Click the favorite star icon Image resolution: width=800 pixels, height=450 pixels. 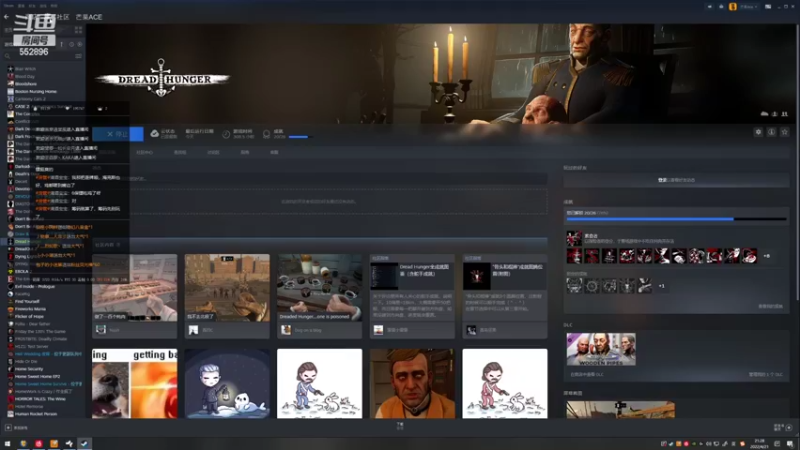coord(785,132)
